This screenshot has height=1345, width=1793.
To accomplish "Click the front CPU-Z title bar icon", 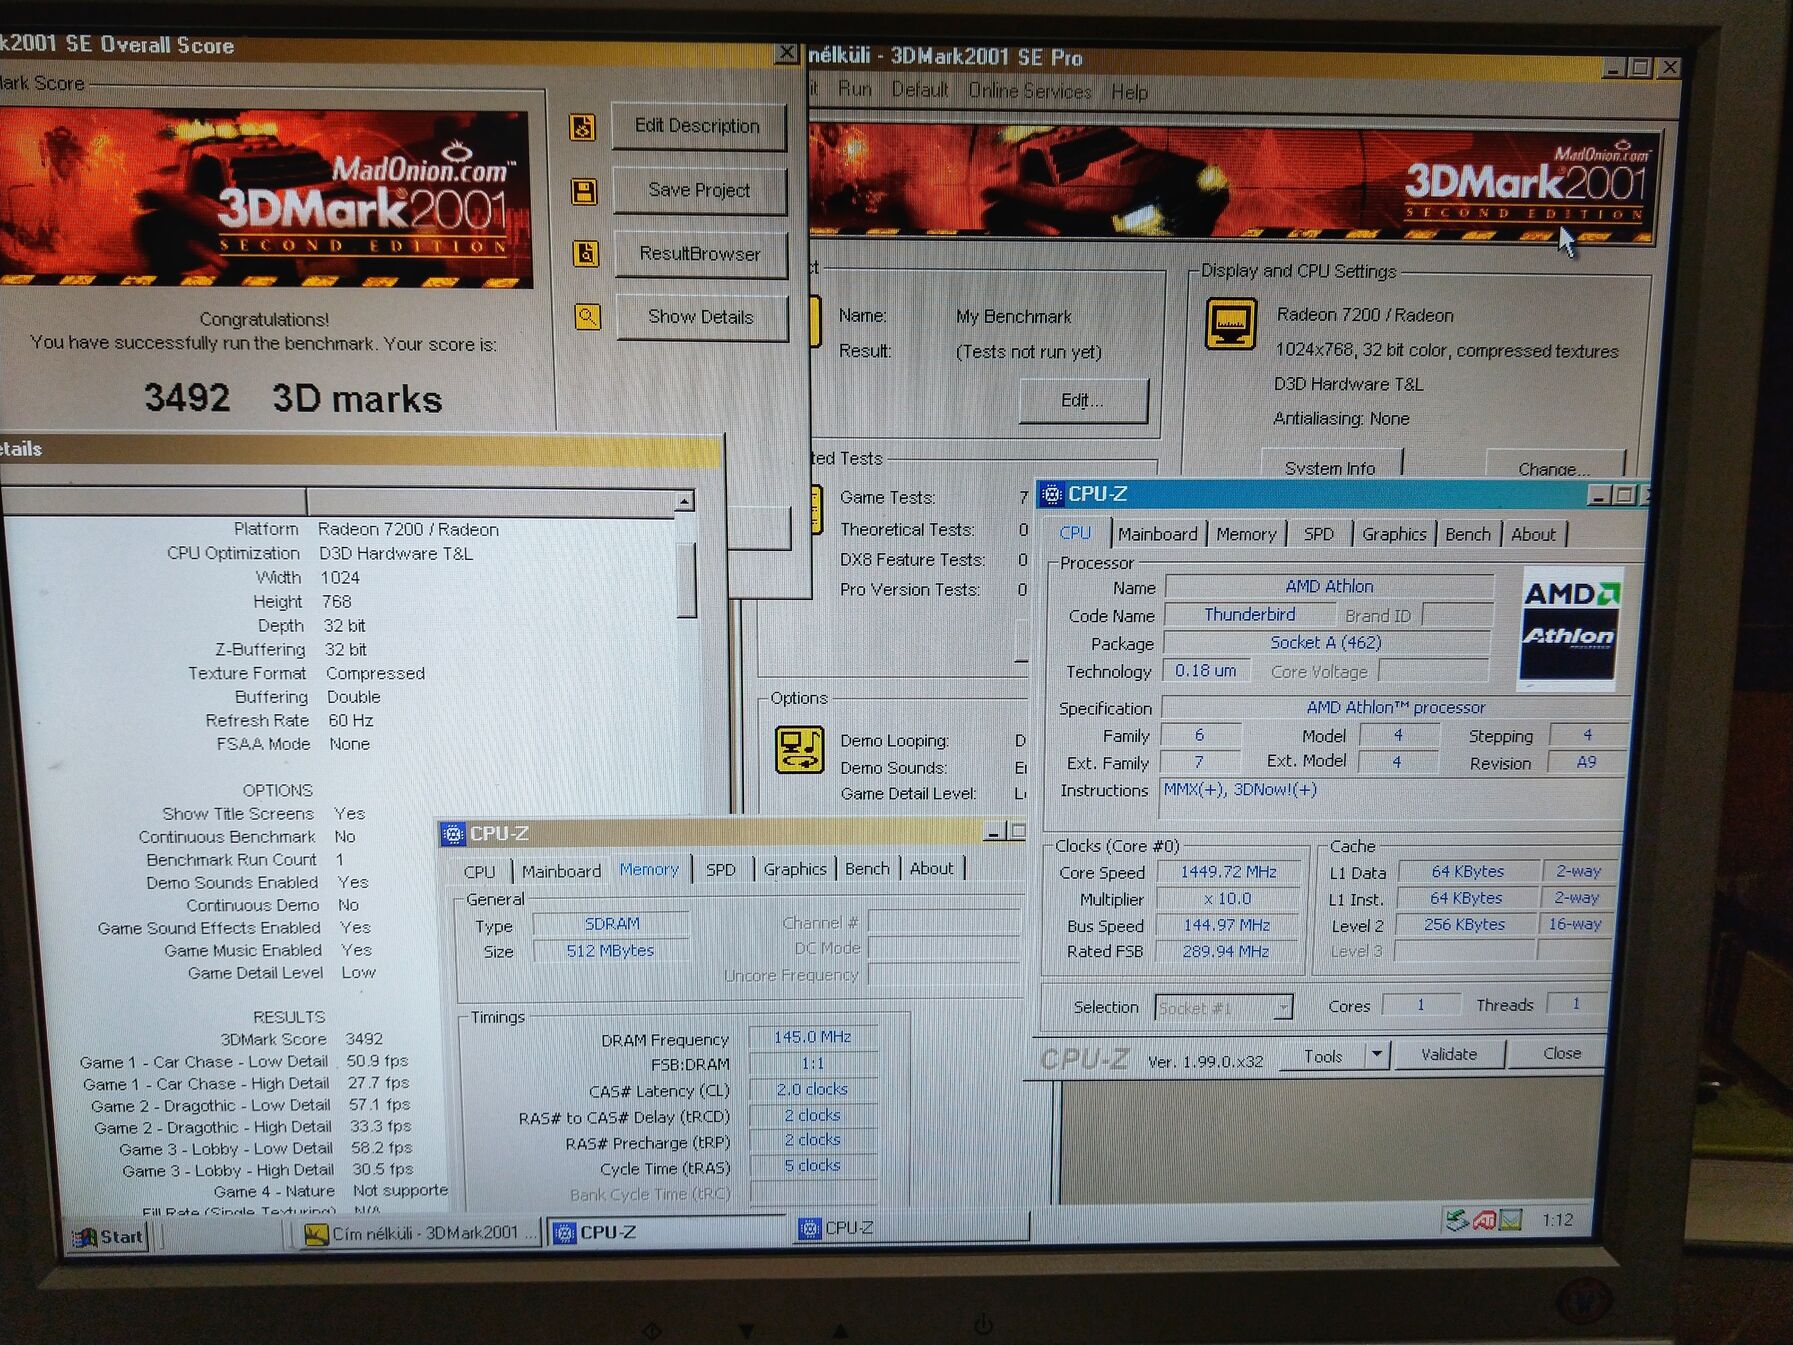I will (x=1052, y=494).
